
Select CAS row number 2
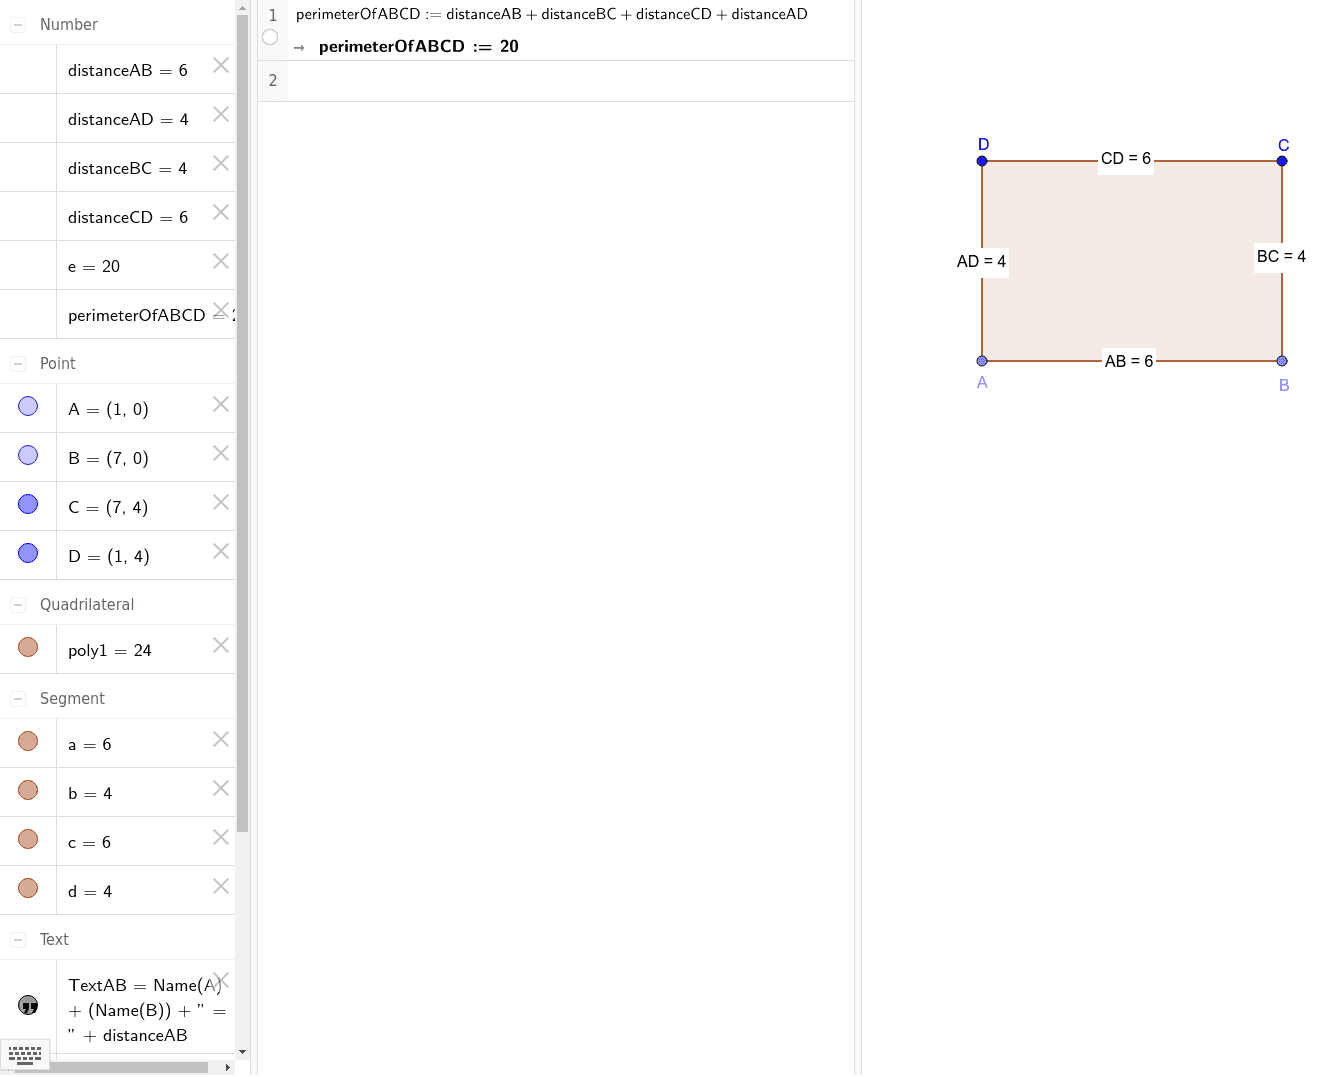click(x=273, y=80)
